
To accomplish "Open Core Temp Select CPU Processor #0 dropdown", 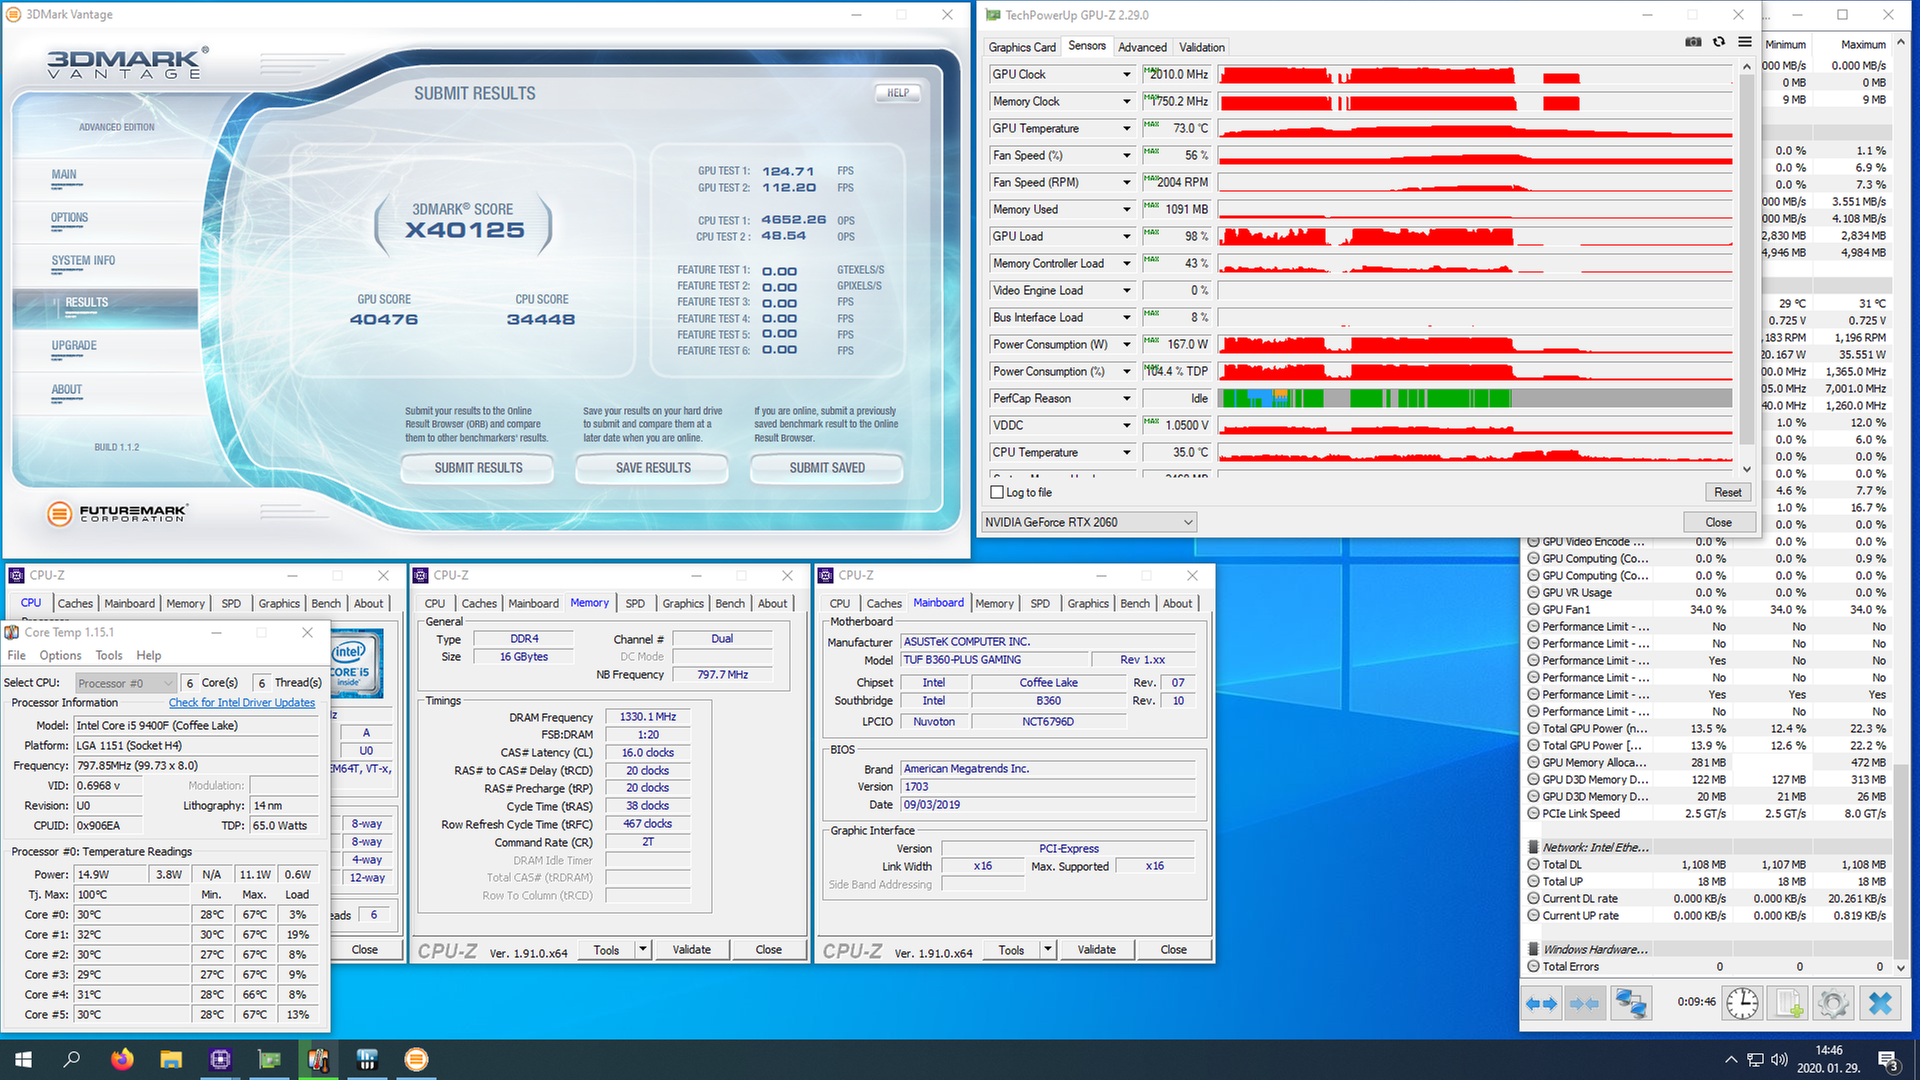I will 125,683.
